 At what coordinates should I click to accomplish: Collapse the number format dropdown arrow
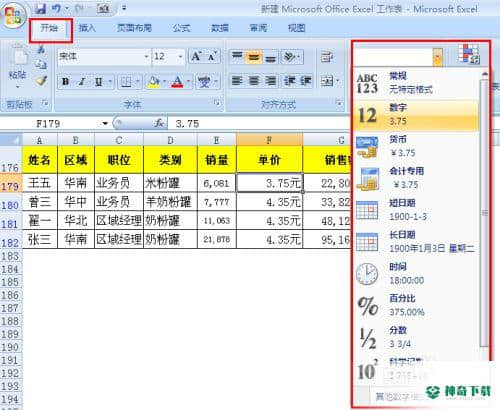pyautogui.click(x=438, y=57)
